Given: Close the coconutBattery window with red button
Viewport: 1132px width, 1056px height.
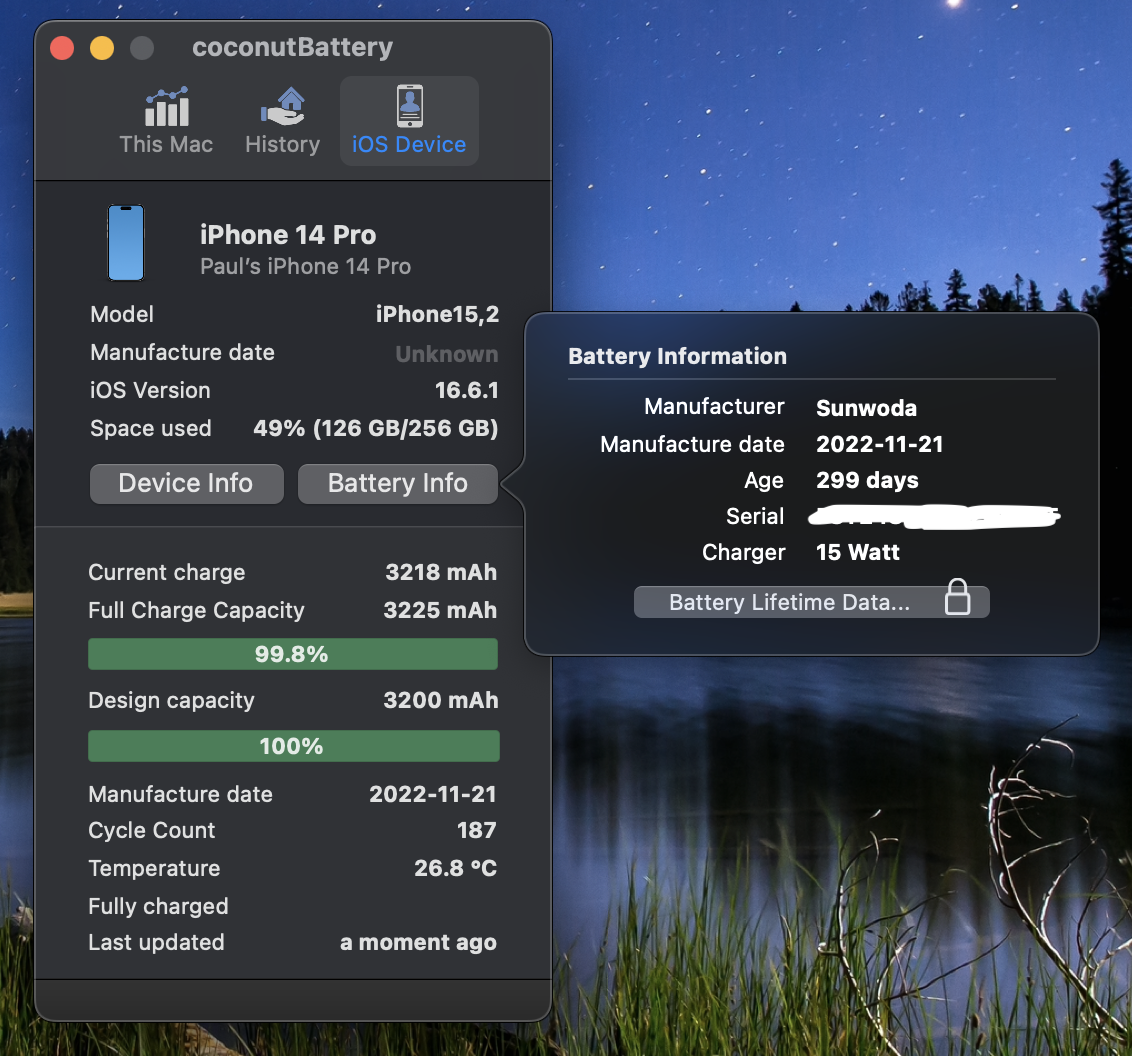Looking at the screenshot, I should click(62, 48).
